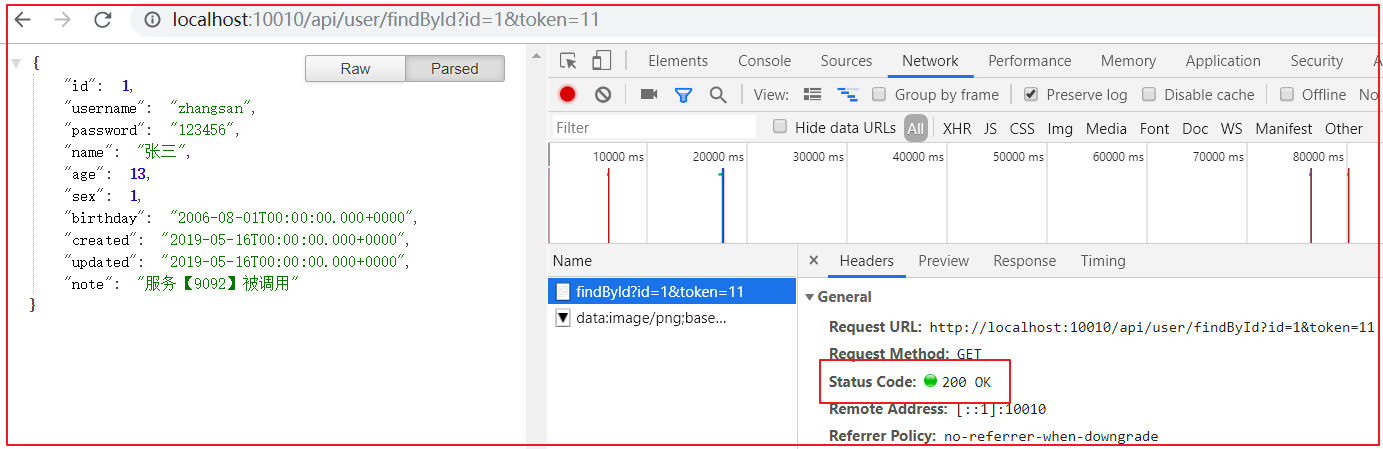Viewport: 1383px width, 449px height.
Task: Switch JSON view to Raw
Action: [355, 68]
